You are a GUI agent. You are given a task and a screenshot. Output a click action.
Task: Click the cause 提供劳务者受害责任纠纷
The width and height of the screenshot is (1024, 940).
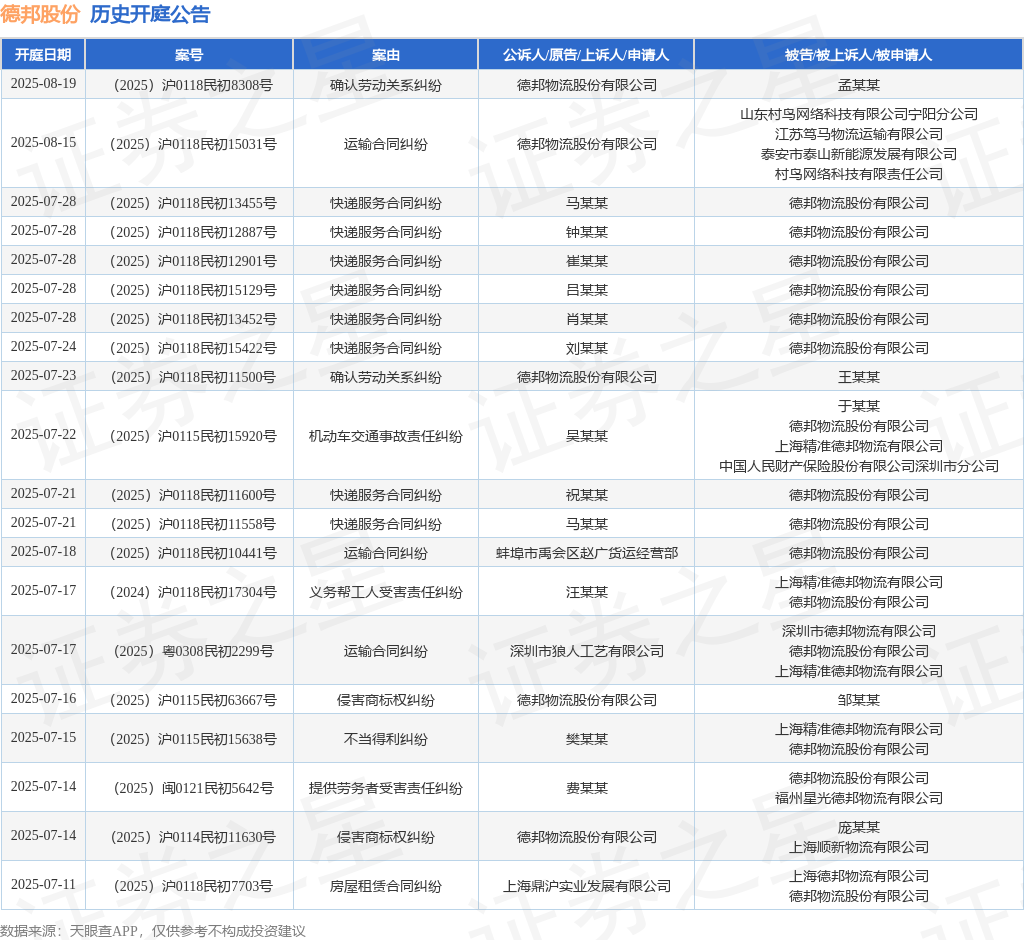[386, 788]
